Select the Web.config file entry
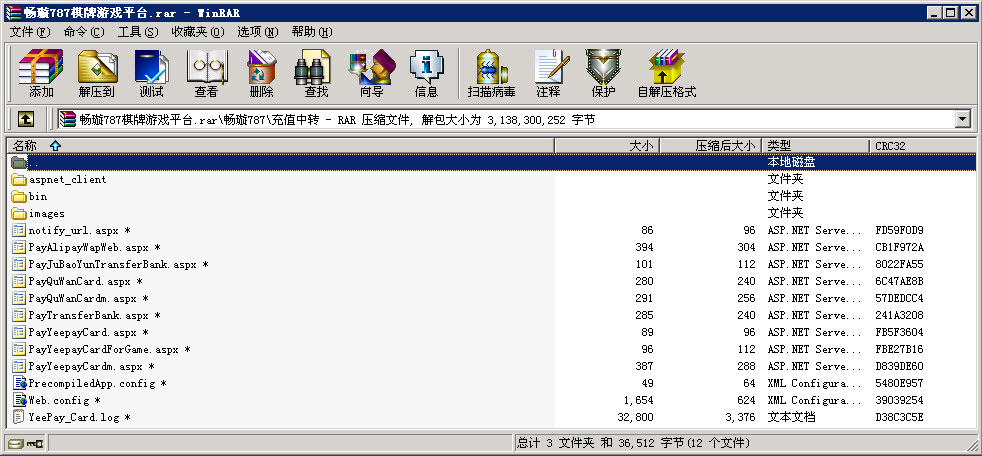The image size is (982, 456). tap(59, 400)
